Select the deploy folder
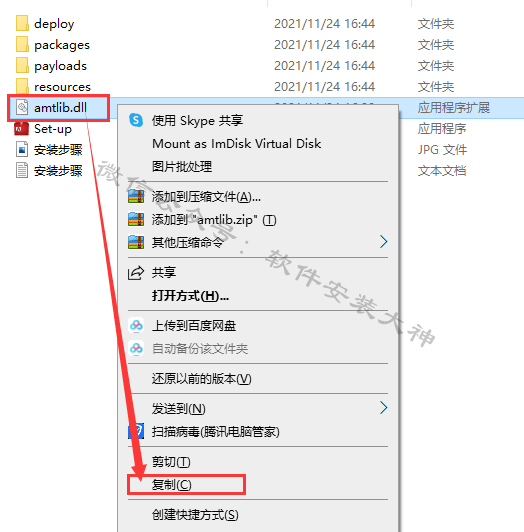Viewport: 524px width, 532px height. [x=54, y=24]
